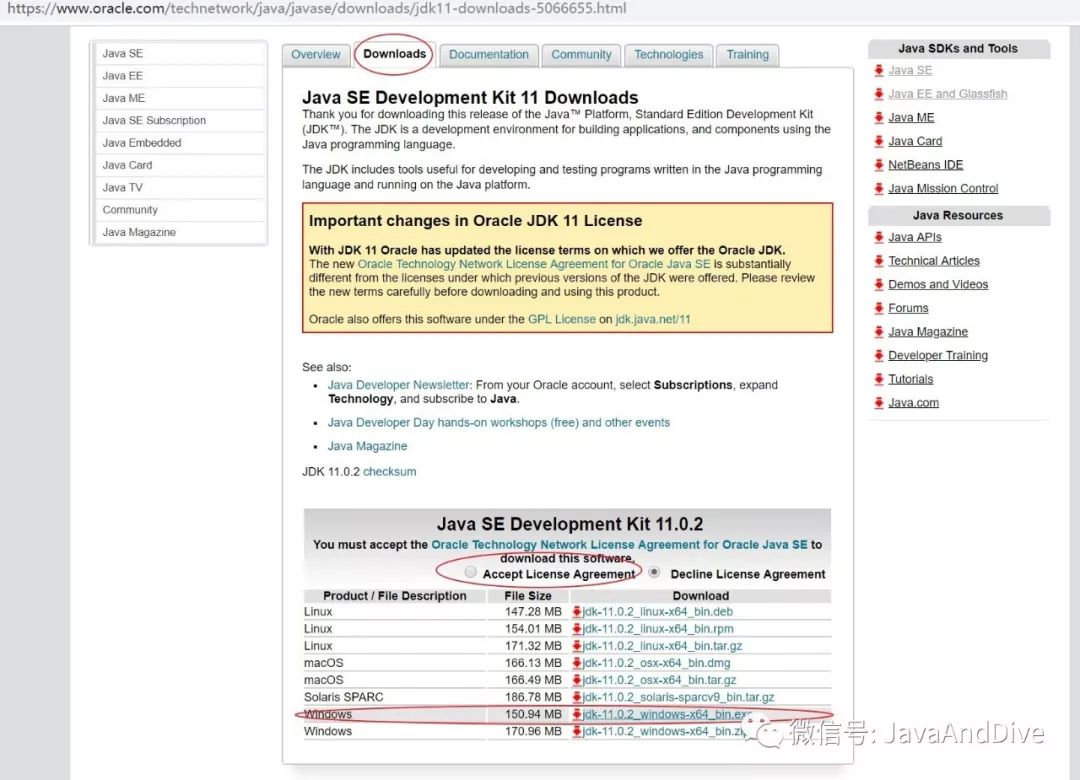Open license agreement link in the 11.0.2 download table header
Viewport: 1080px width, 780px height.
click(619, 544)
